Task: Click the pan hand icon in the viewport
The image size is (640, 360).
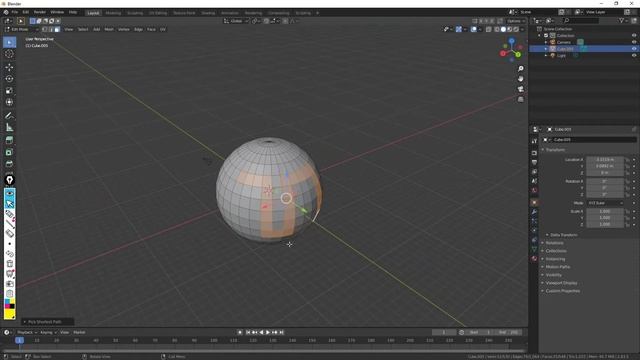Action: [520, 79]
